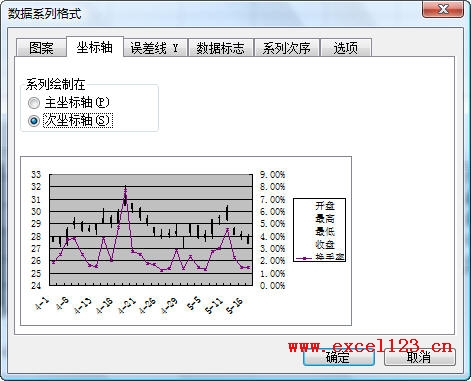Click the 0.00% secondary axis label
This screenshot has width=471, height=381.
pyautogui.click(x=273, y=286)
